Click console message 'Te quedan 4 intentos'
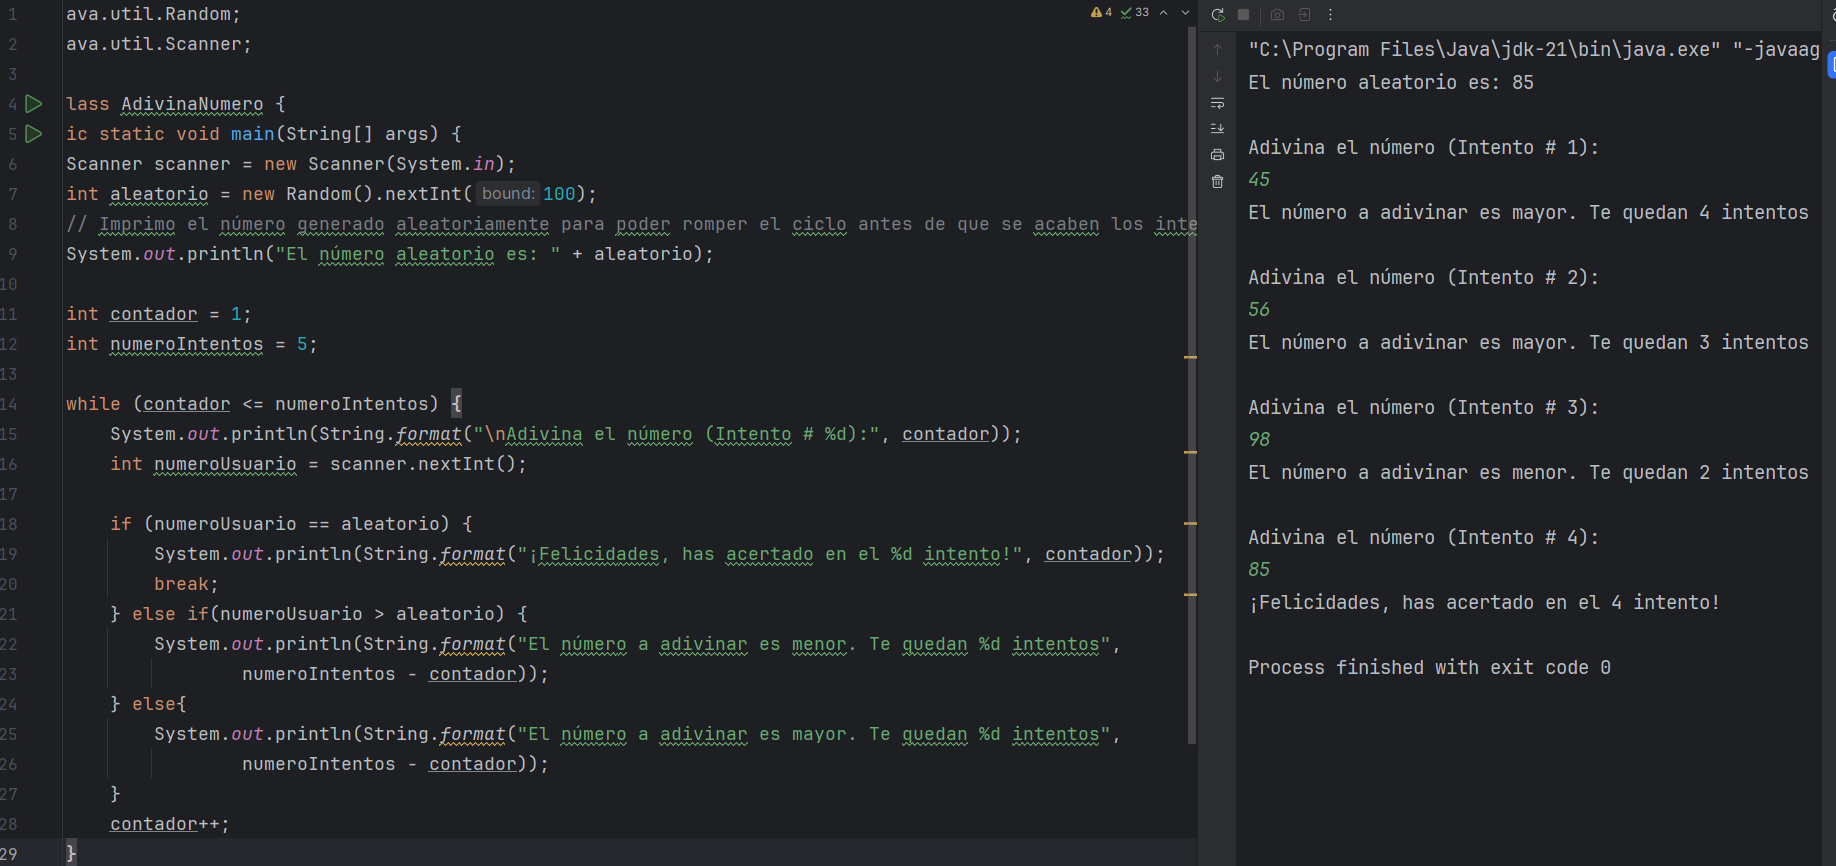The width and height of the screenshot is (1836, 866). (x=1699, y=212)
